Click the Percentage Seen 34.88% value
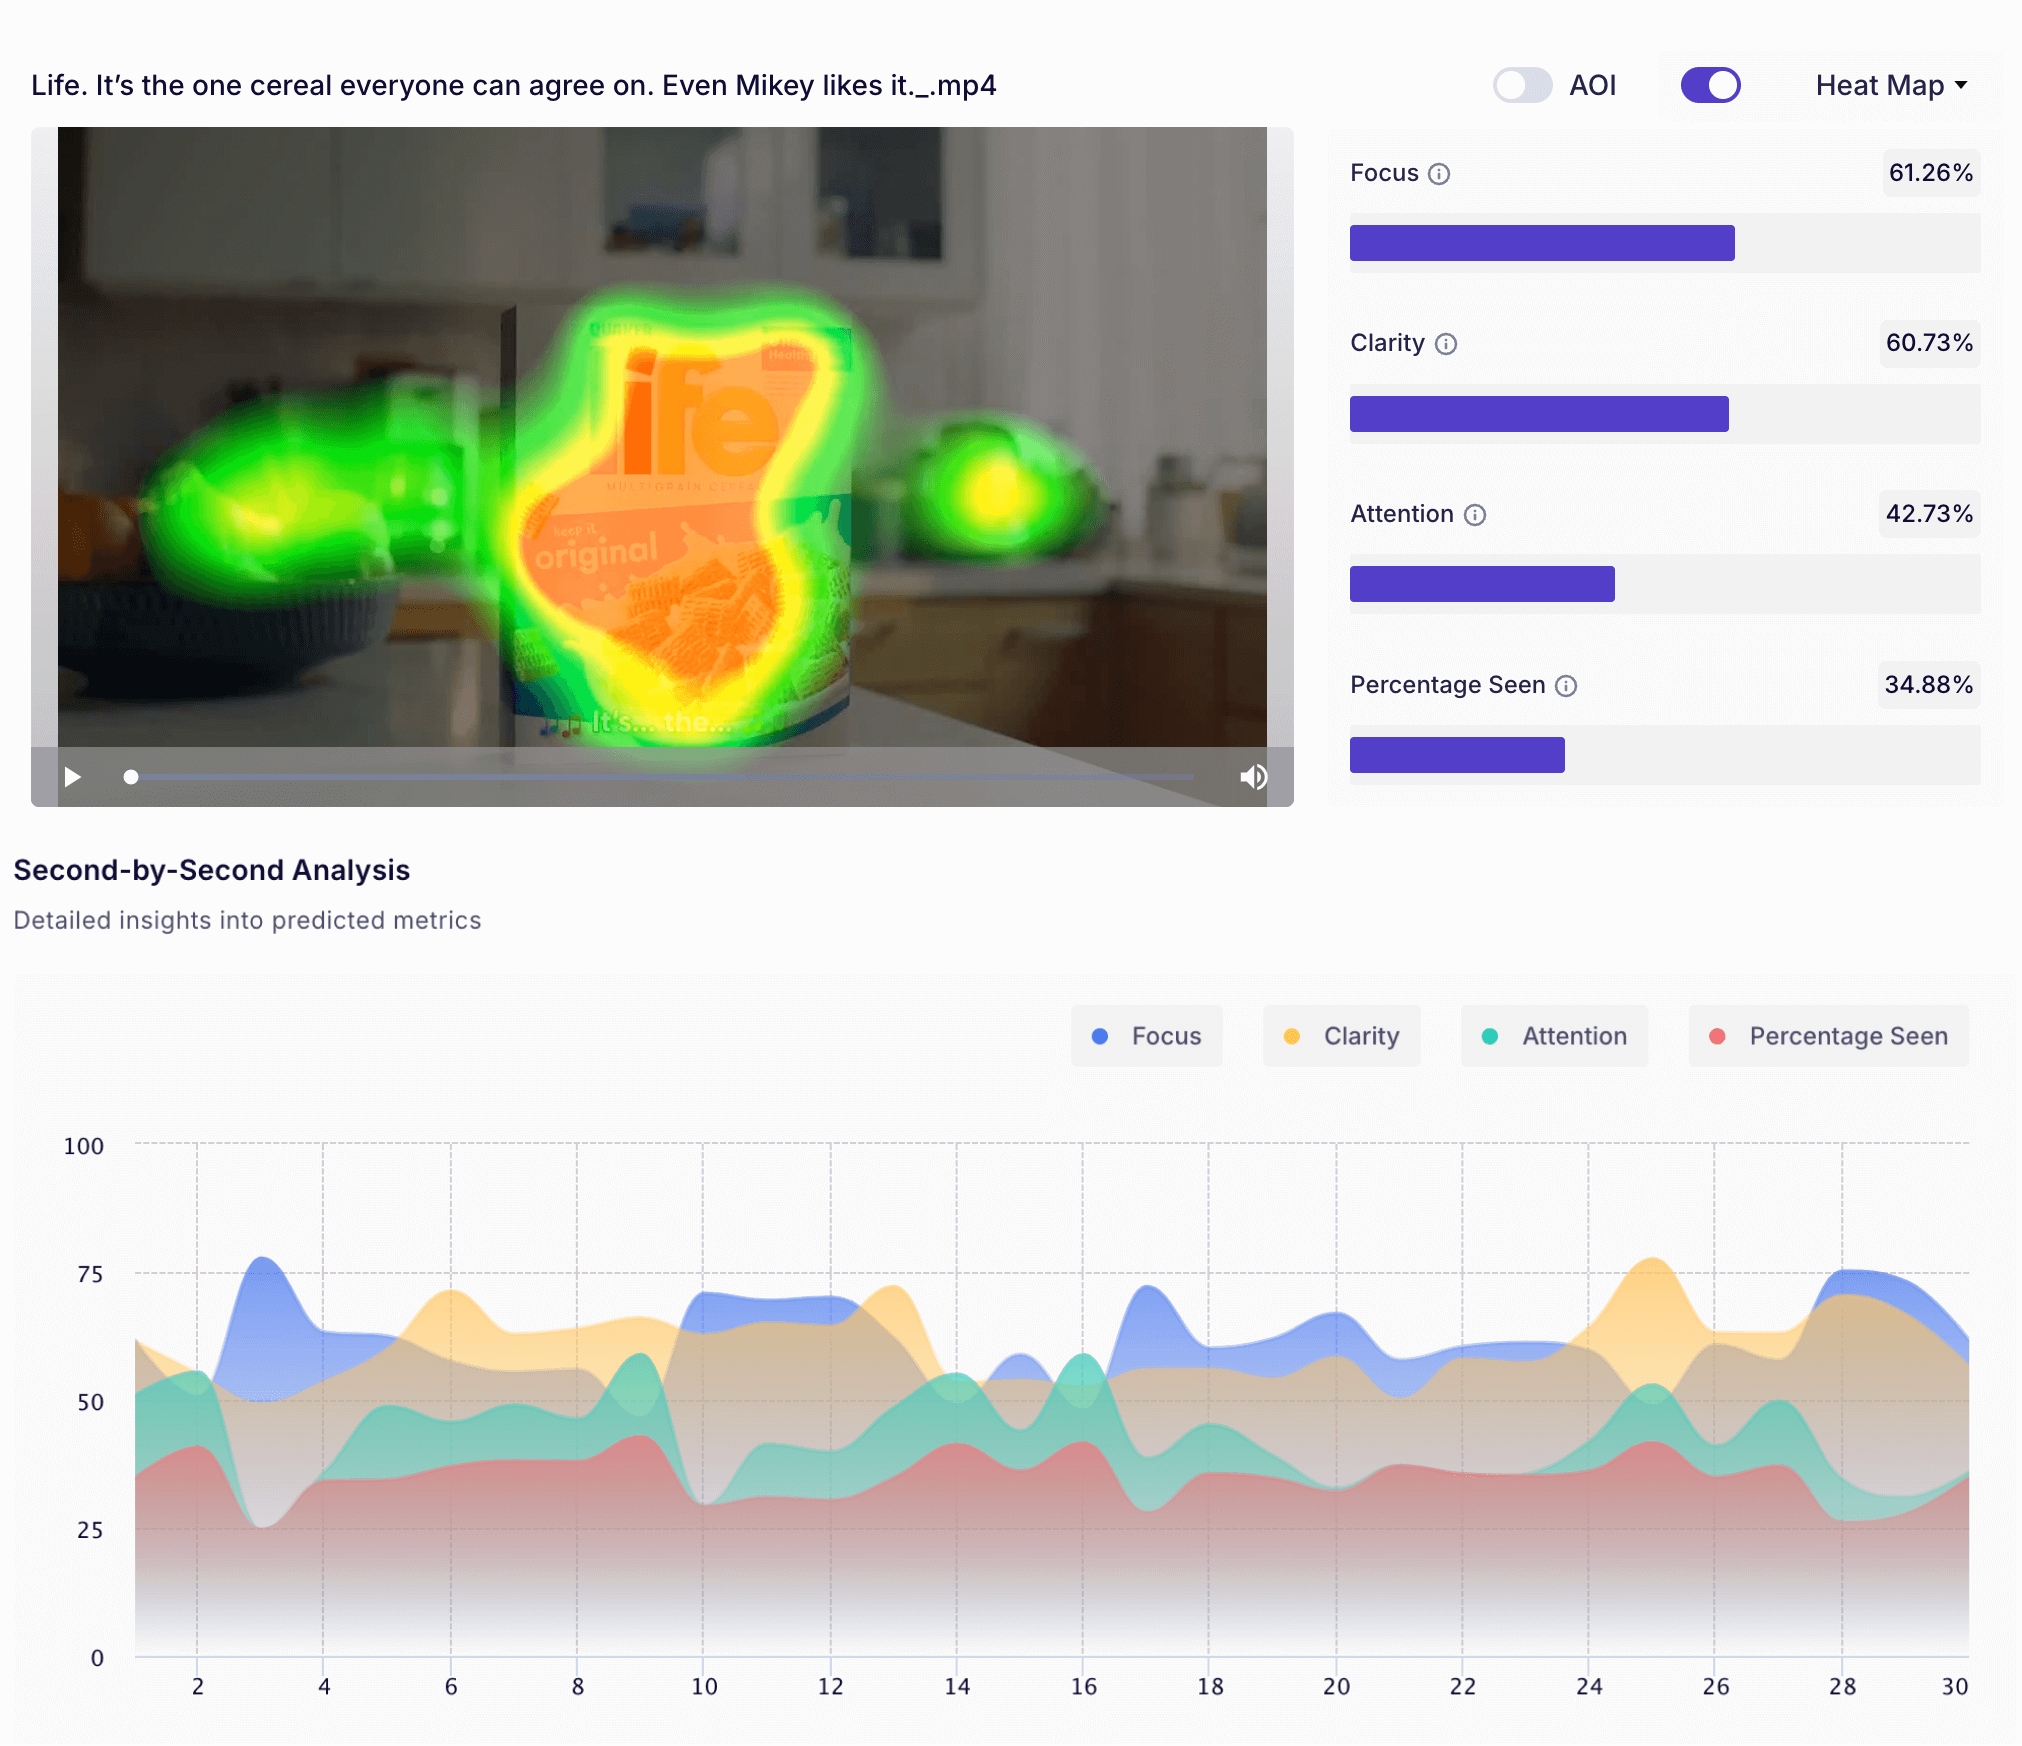 click(1928, 685)
